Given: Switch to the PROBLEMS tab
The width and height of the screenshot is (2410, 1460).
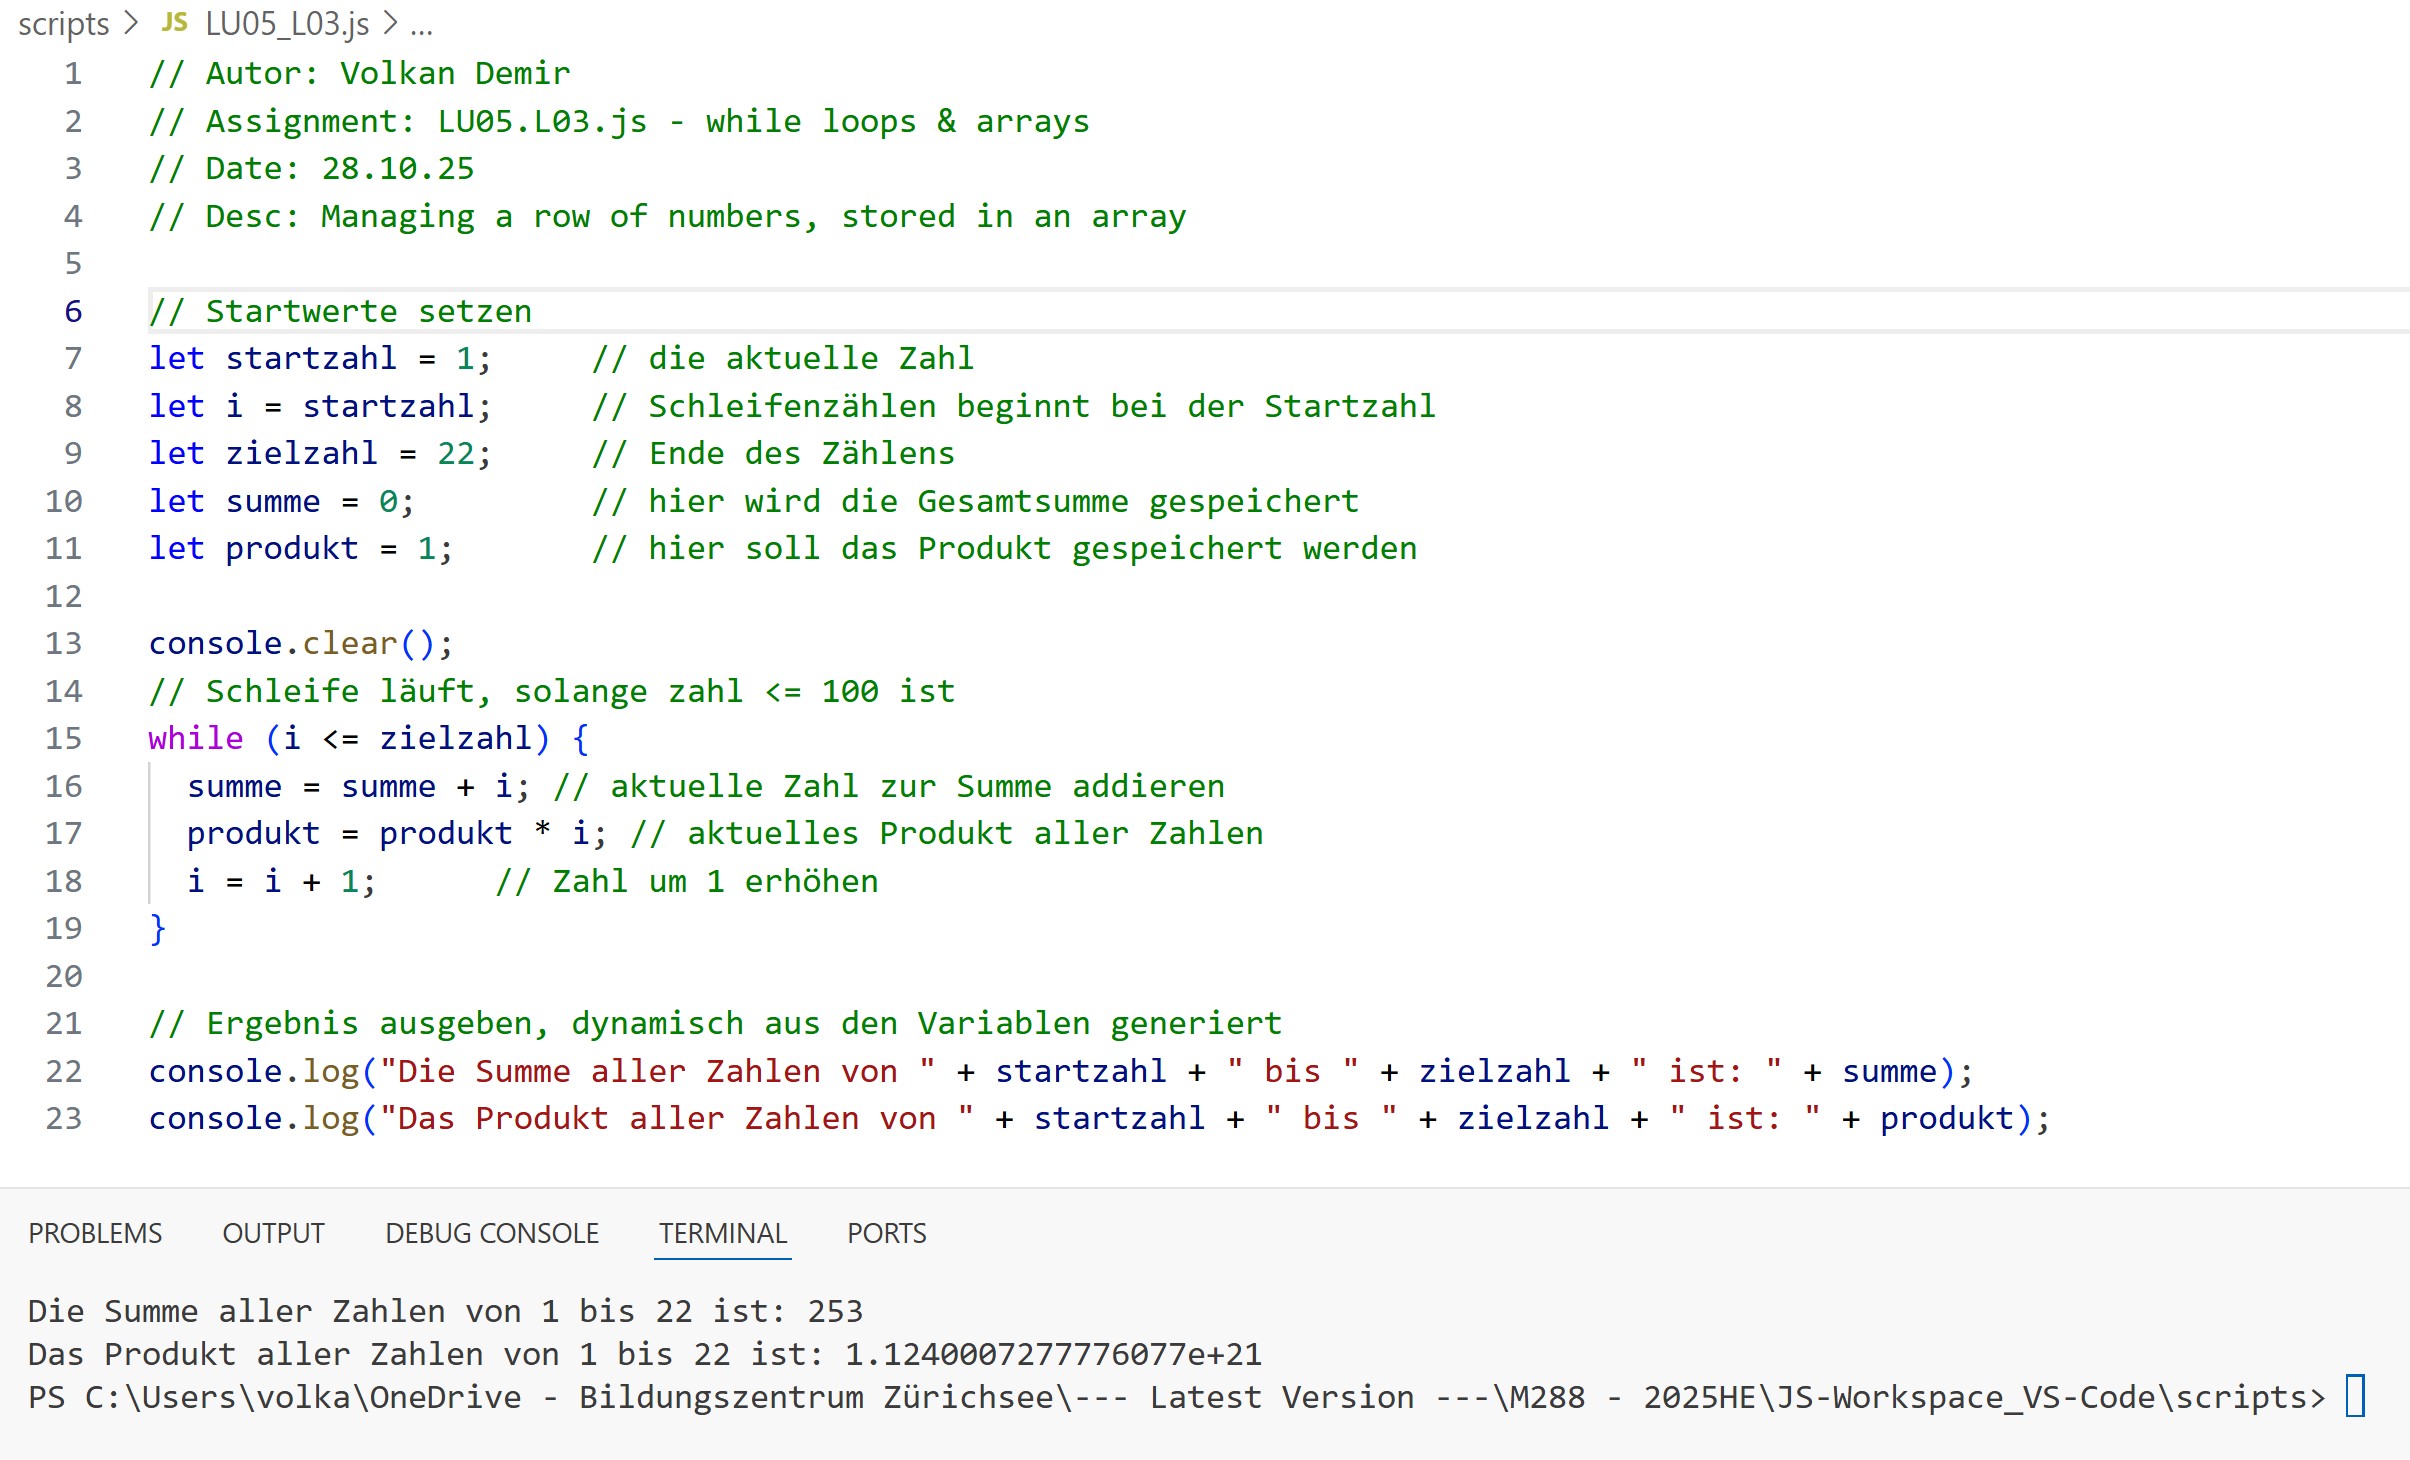Looking at the screenshot, I should [x=95, y=1233].
